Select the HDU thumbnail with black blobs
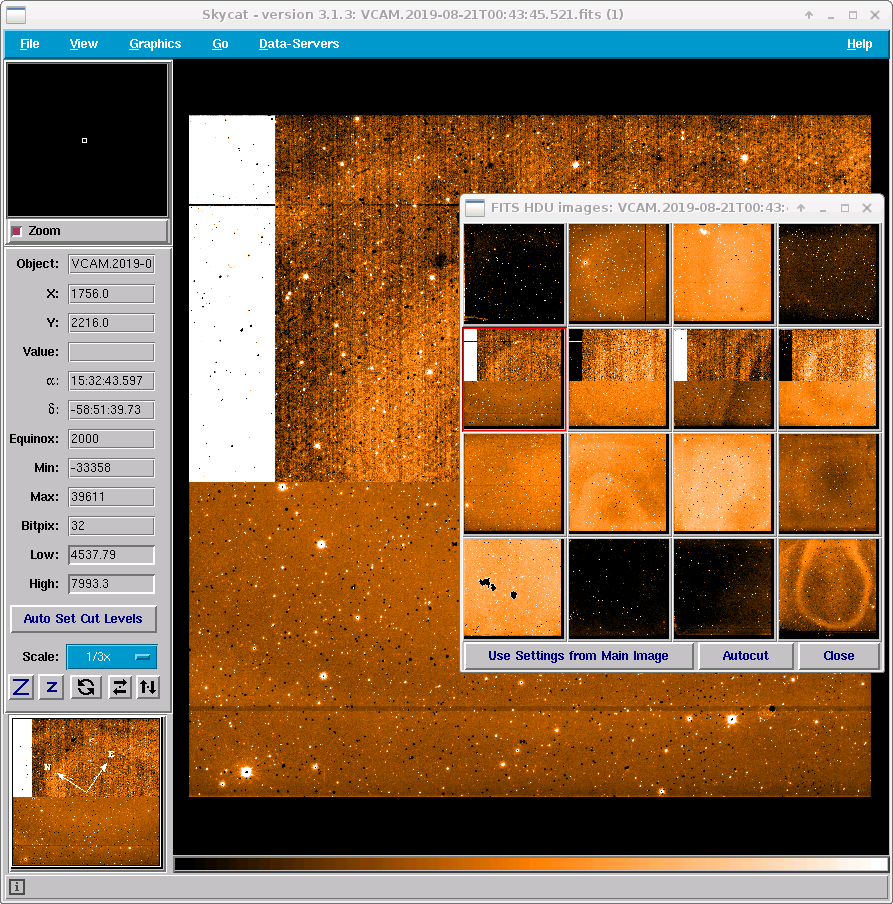893x904 pixels. point(513,588)
